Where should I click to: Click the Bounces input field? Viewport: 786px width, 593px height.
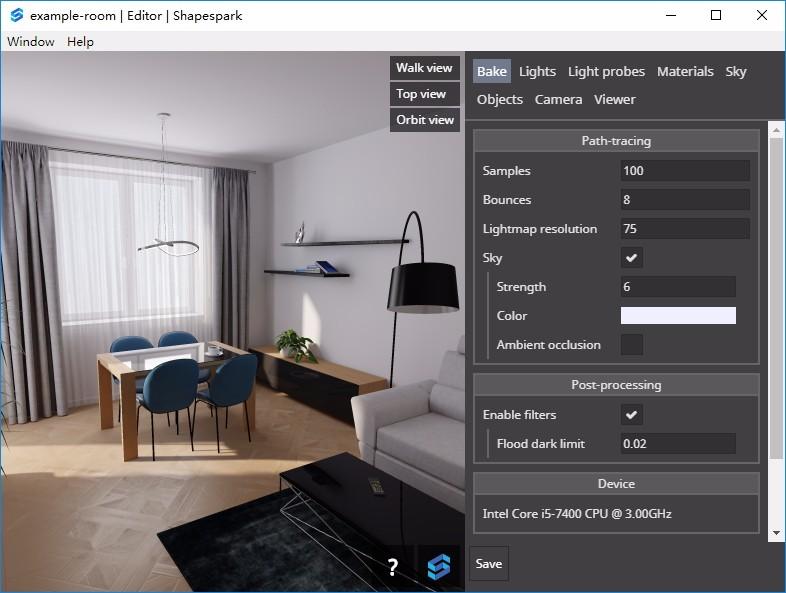pyautogui.click(x=685, y=200)
